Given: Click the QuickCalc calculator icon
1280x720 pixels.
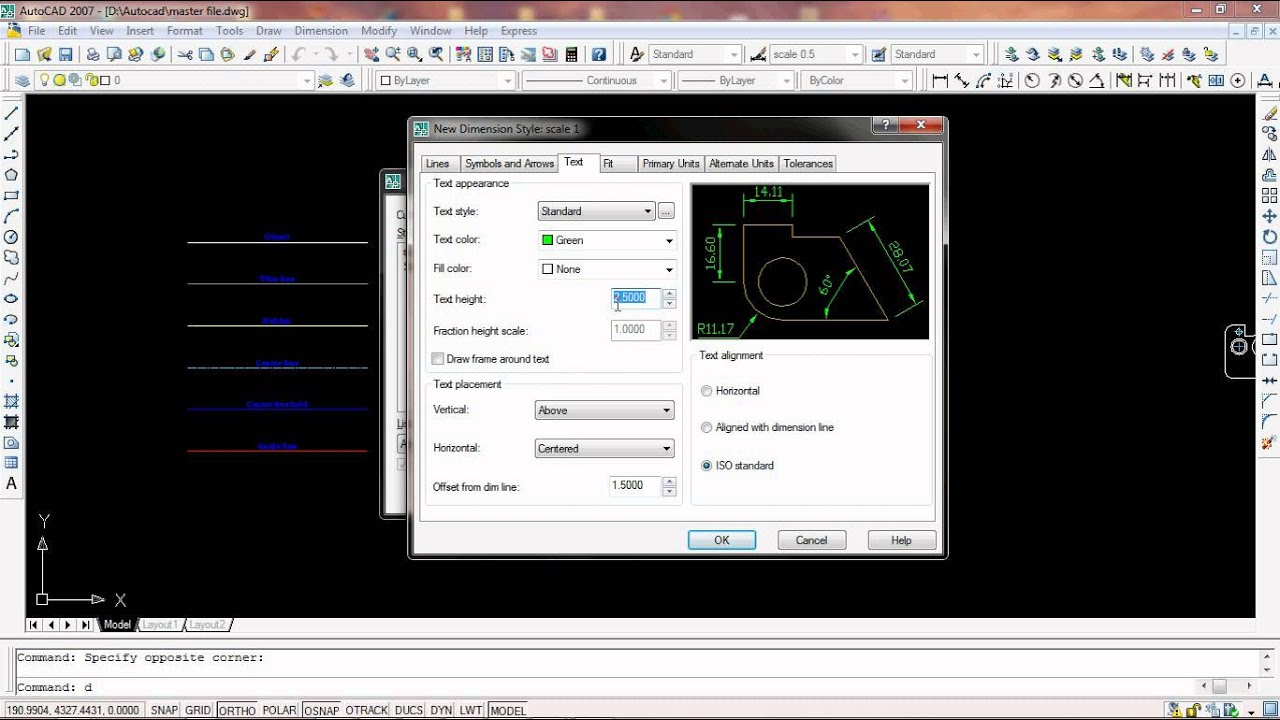Looking at the screenshot, I should click(571, 55).
